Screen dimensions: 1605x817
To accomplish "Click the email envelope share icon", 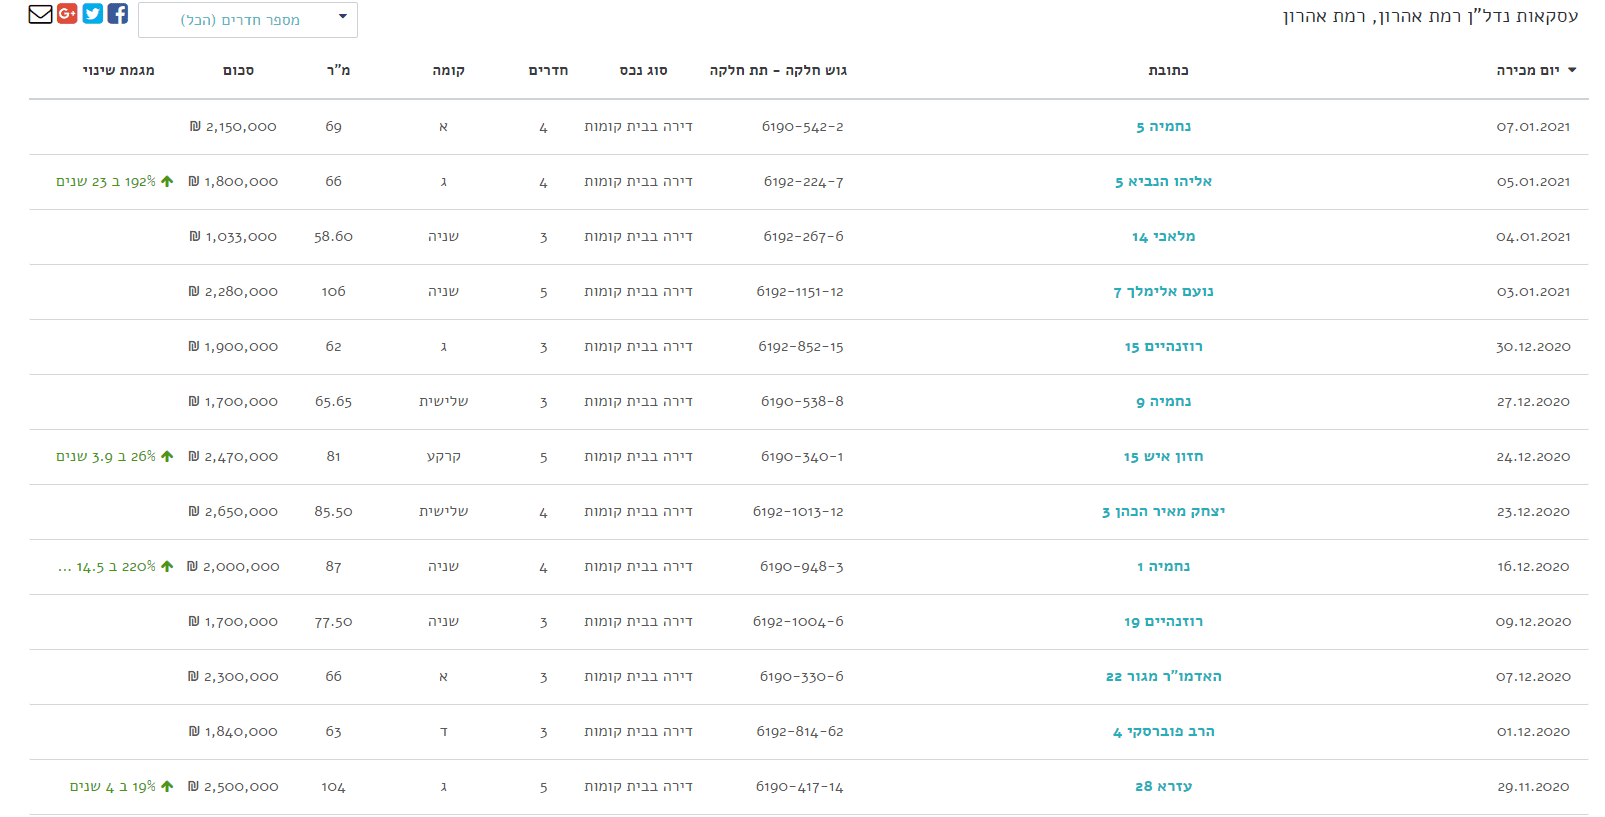I will [x=40, y=14].
